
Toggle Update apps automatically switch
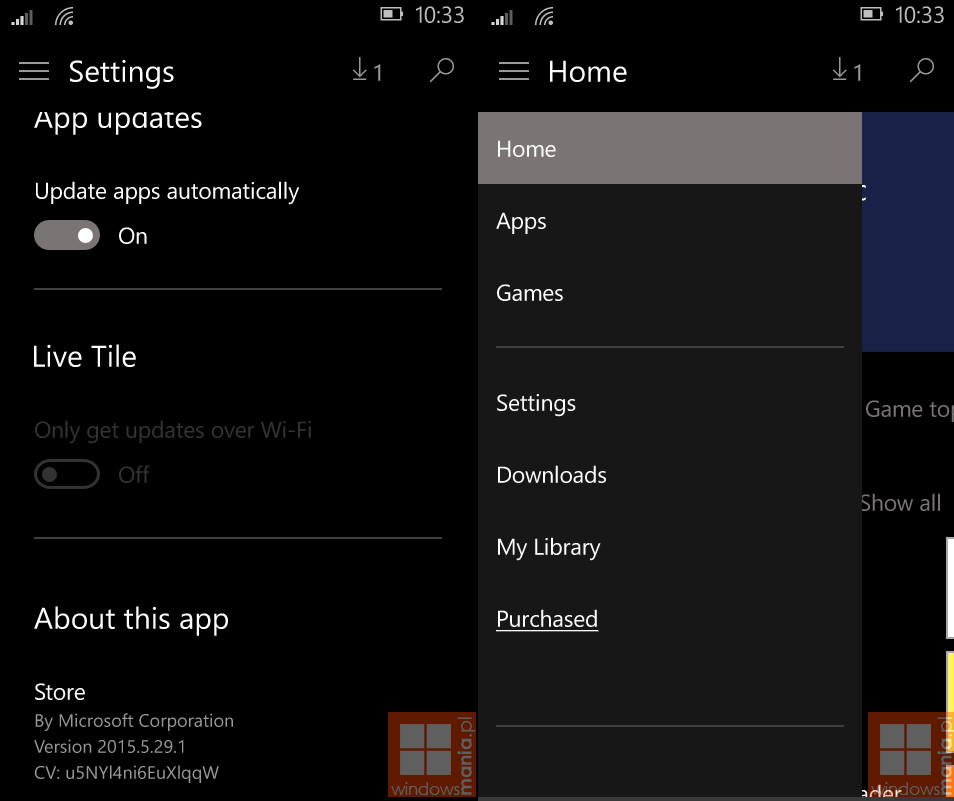click(67, 235)
